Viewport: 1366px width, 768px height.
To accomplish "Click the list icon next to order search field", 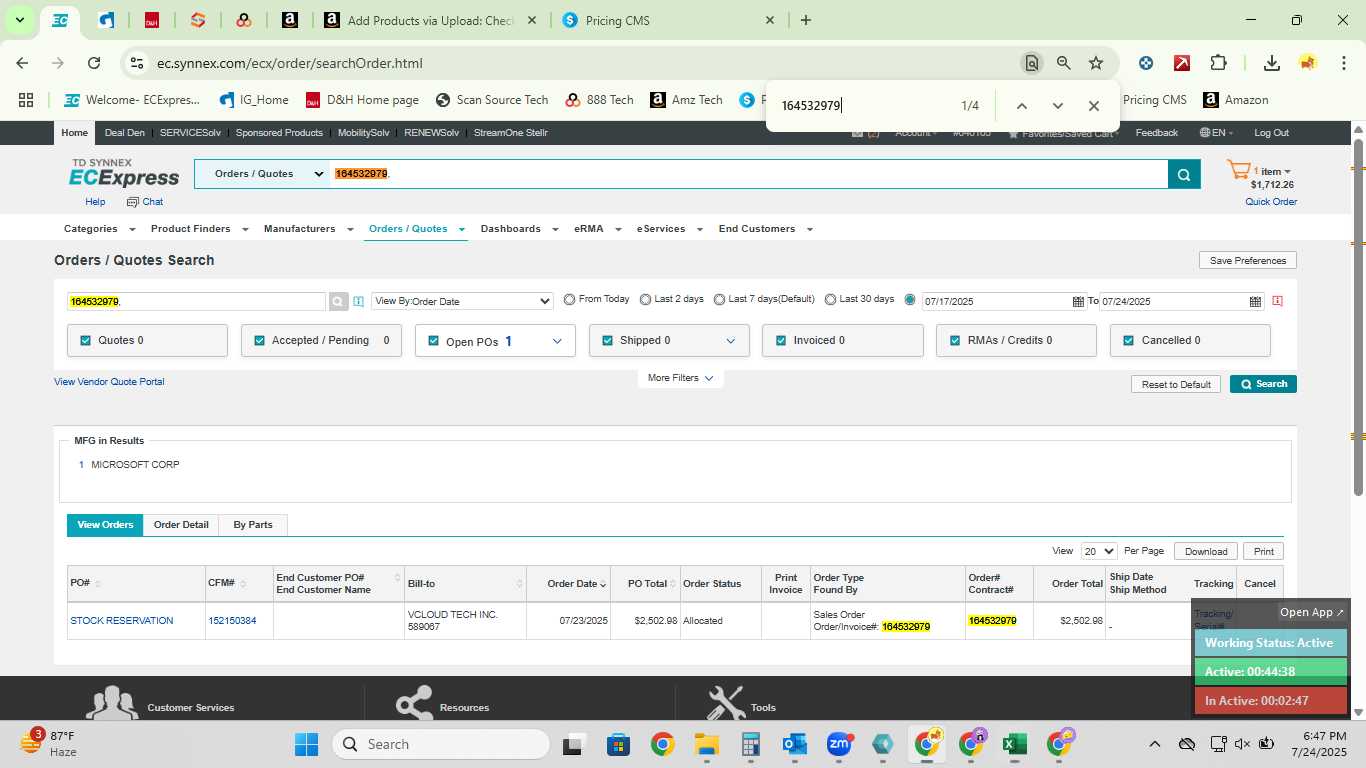I will [359, 301].
